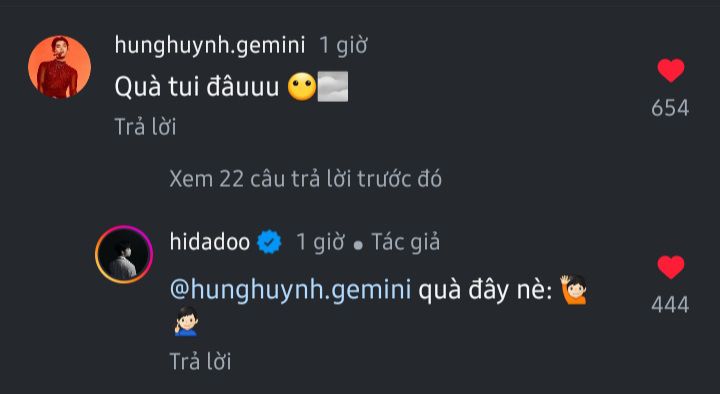
Task: Click the '1 giờ' timestamp beside hunghuynh.gemini
Action: tap(343, 46)
